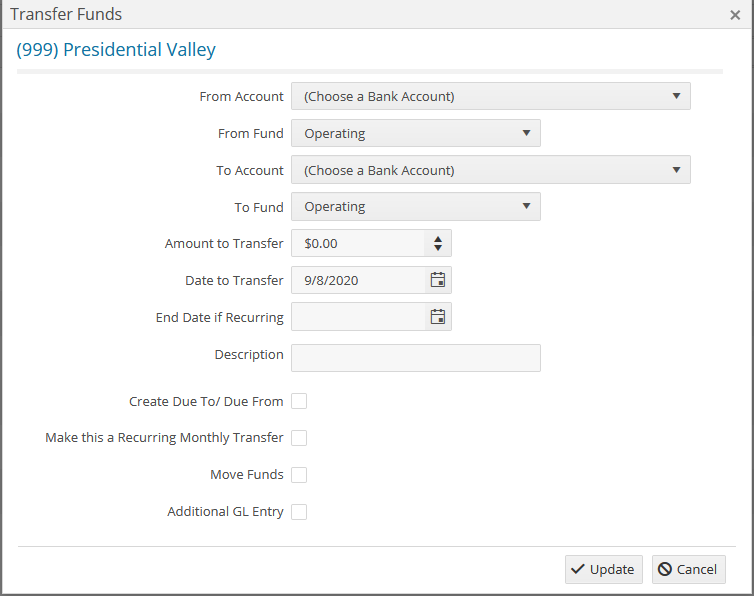Image resolution: width=754 pixels, height=596 pixels.
Task: Decrease the Amount to Transfer with down arrow
Action: [x=438, y=248]
